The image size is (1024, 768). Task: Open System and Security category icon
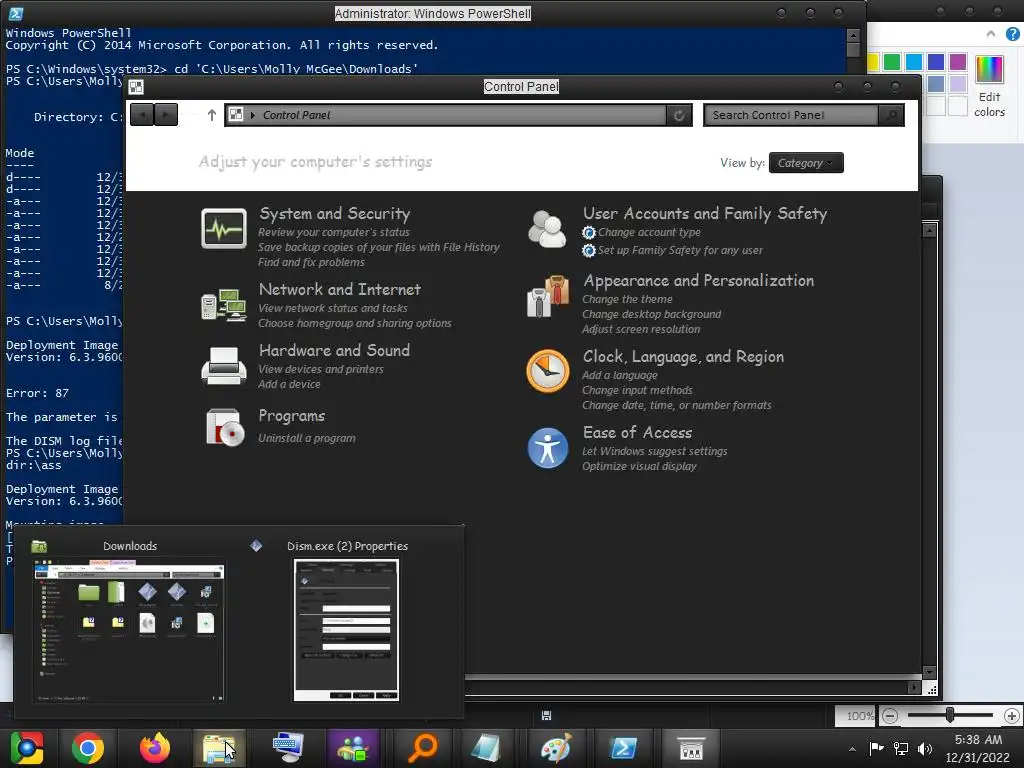point(223,229)
